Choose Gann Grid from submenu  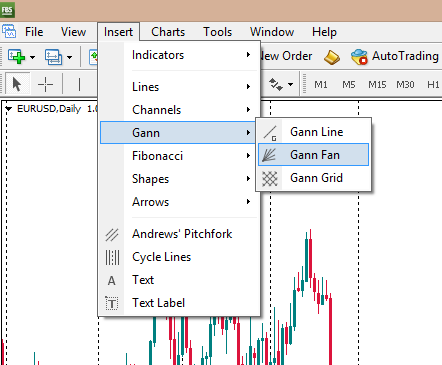[313, 178]
